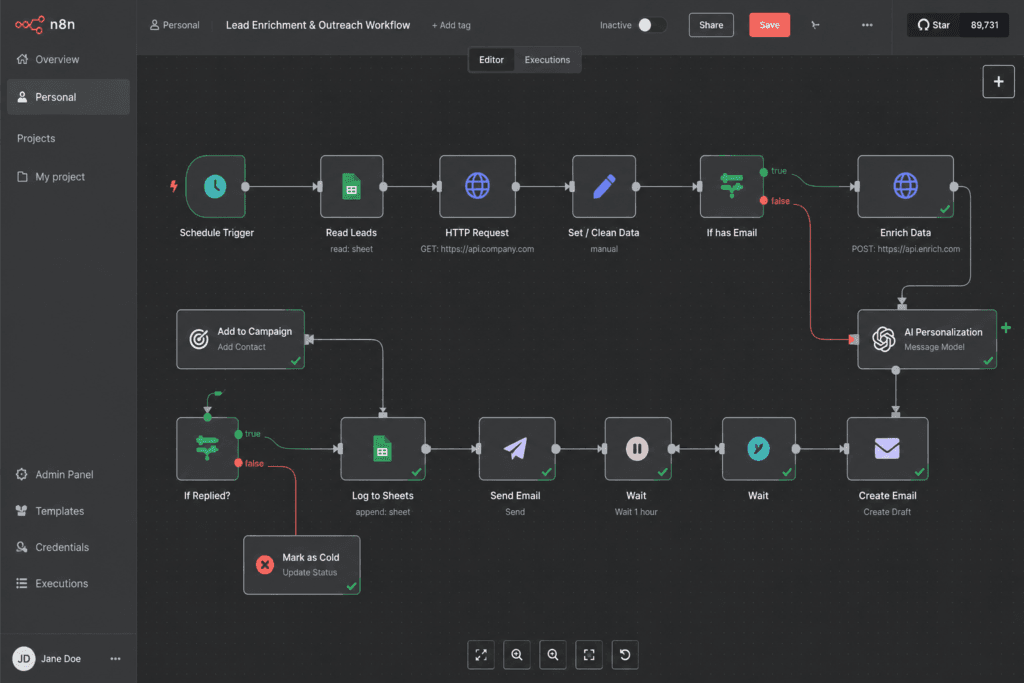Image resolution: width=1024 pixels, height=683 pixels.
Task: Open the more options ellipsis in header
Action: click(867, 25)
